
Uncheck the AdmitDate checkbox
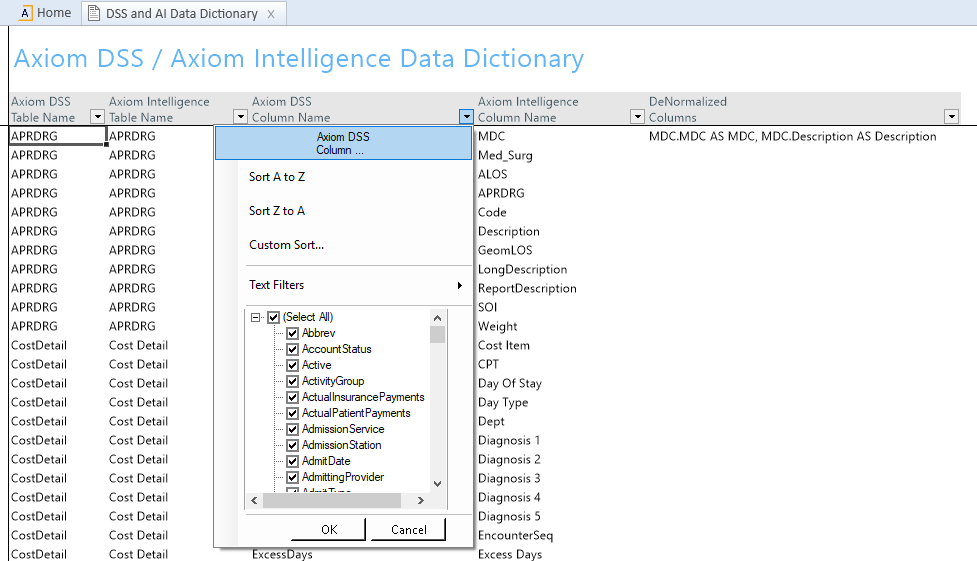pos(292,461)
